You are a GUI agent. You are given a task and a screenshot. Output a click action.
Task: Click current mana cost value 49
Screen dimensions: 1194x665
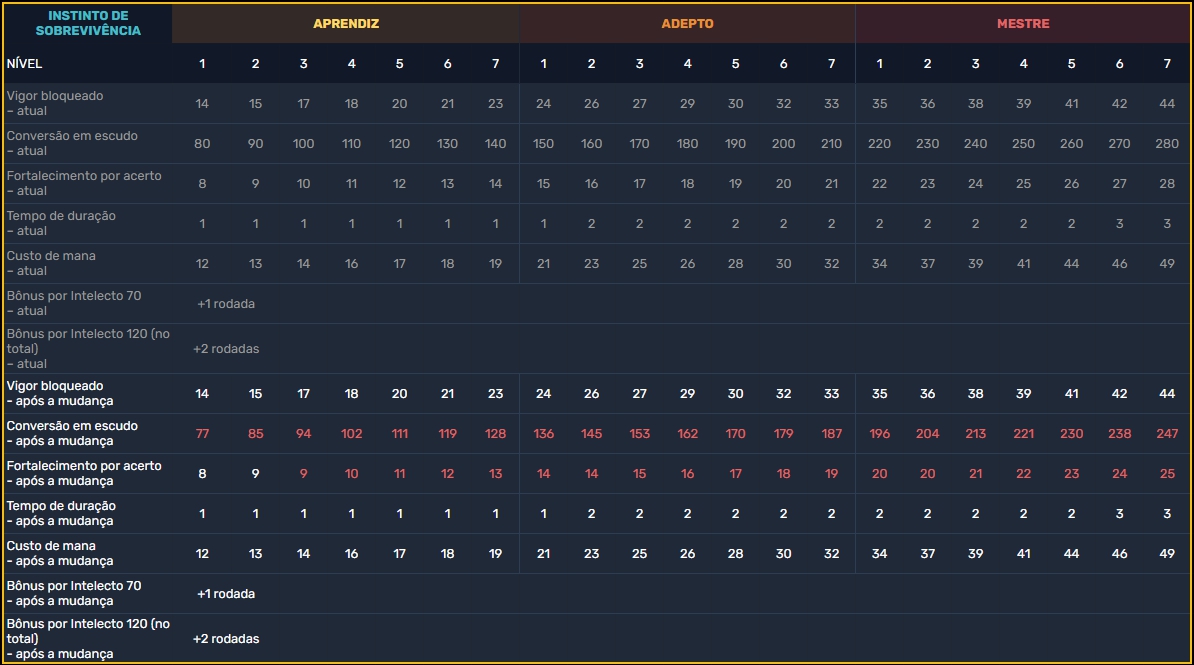click(x=1167, y=264)
